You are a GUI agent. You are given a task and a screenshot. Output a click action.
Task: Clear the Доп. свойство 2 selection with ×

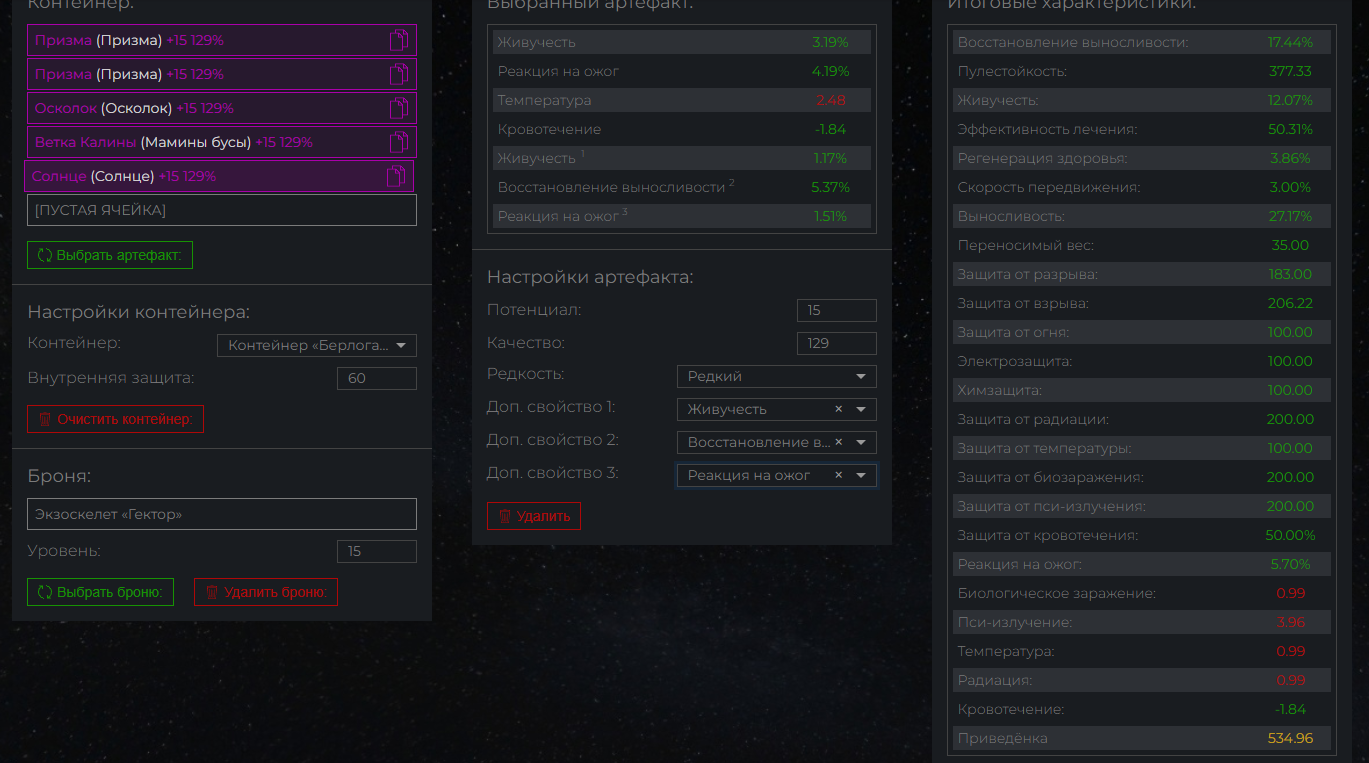[x=839, y=442]
